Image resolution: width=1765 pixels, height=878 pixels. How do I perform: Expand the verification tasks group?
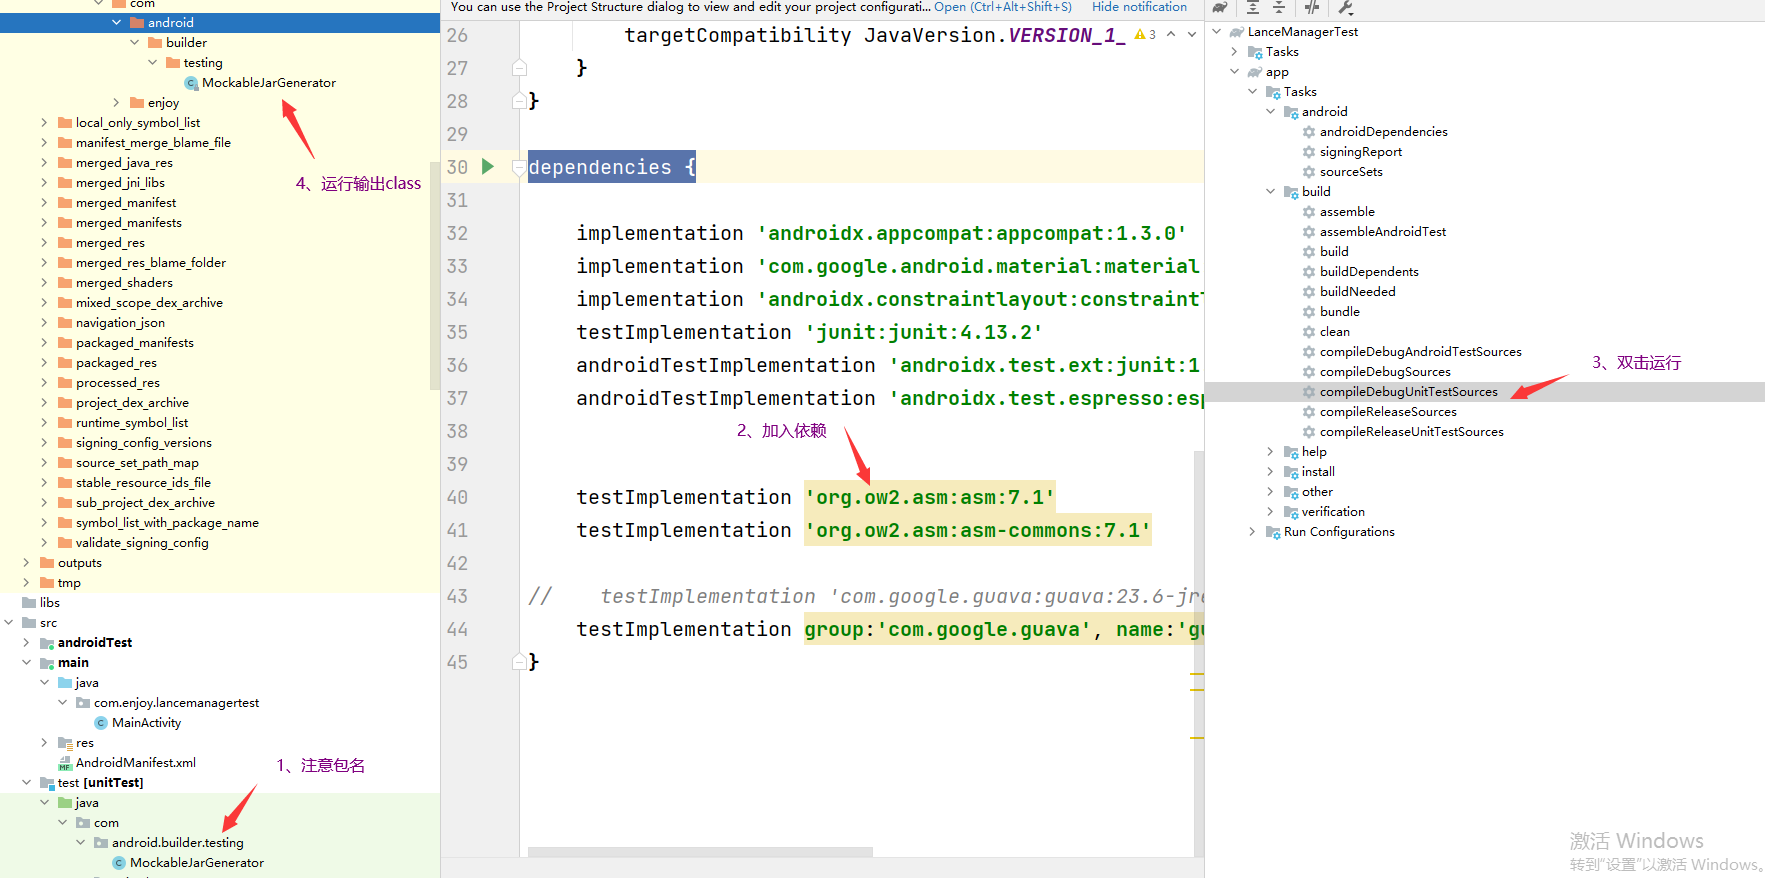(1271, 512)
